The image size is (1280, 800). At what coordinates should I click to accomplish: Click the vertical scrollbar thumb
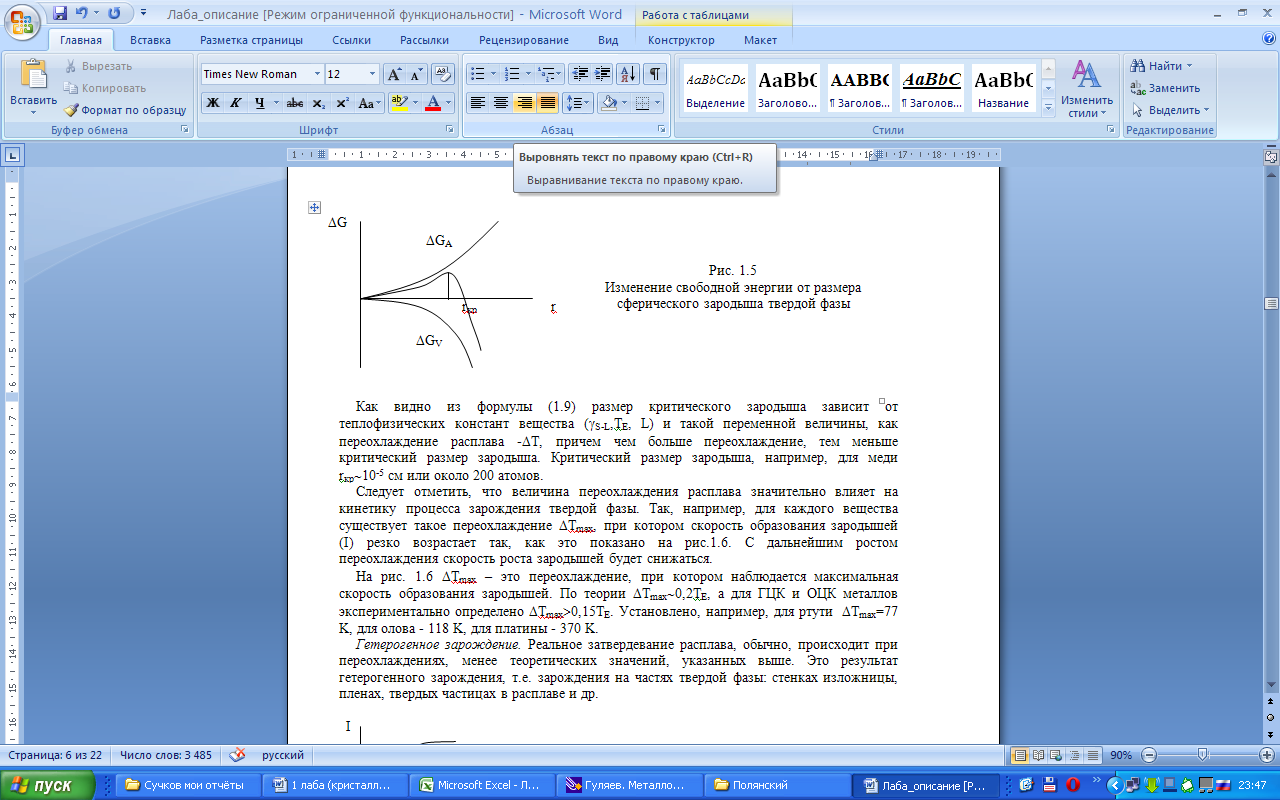click(1271, 304)
